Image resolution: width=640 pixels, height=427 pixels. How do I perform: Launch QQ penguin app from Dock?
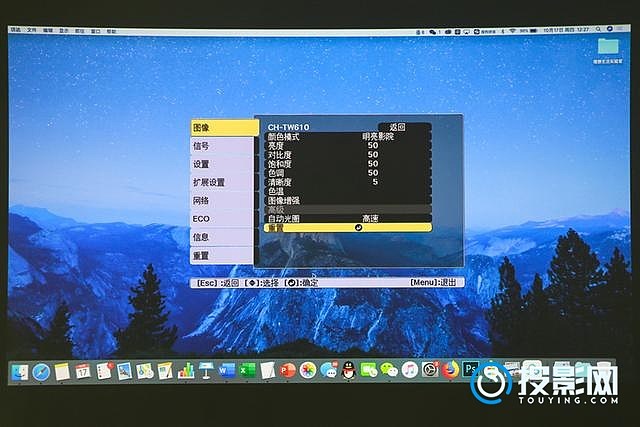(349, 370)
